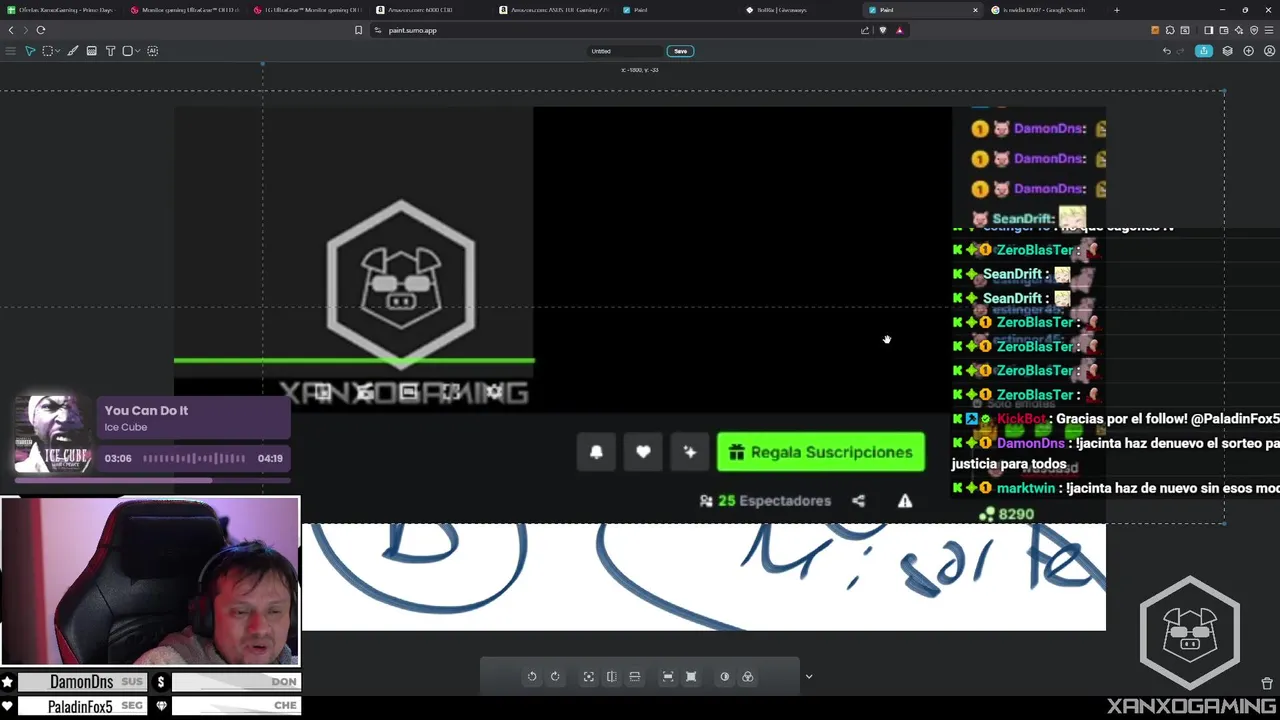Go forward in browser history
Viewport: 1280px width, 720px height.
point(25,30)
